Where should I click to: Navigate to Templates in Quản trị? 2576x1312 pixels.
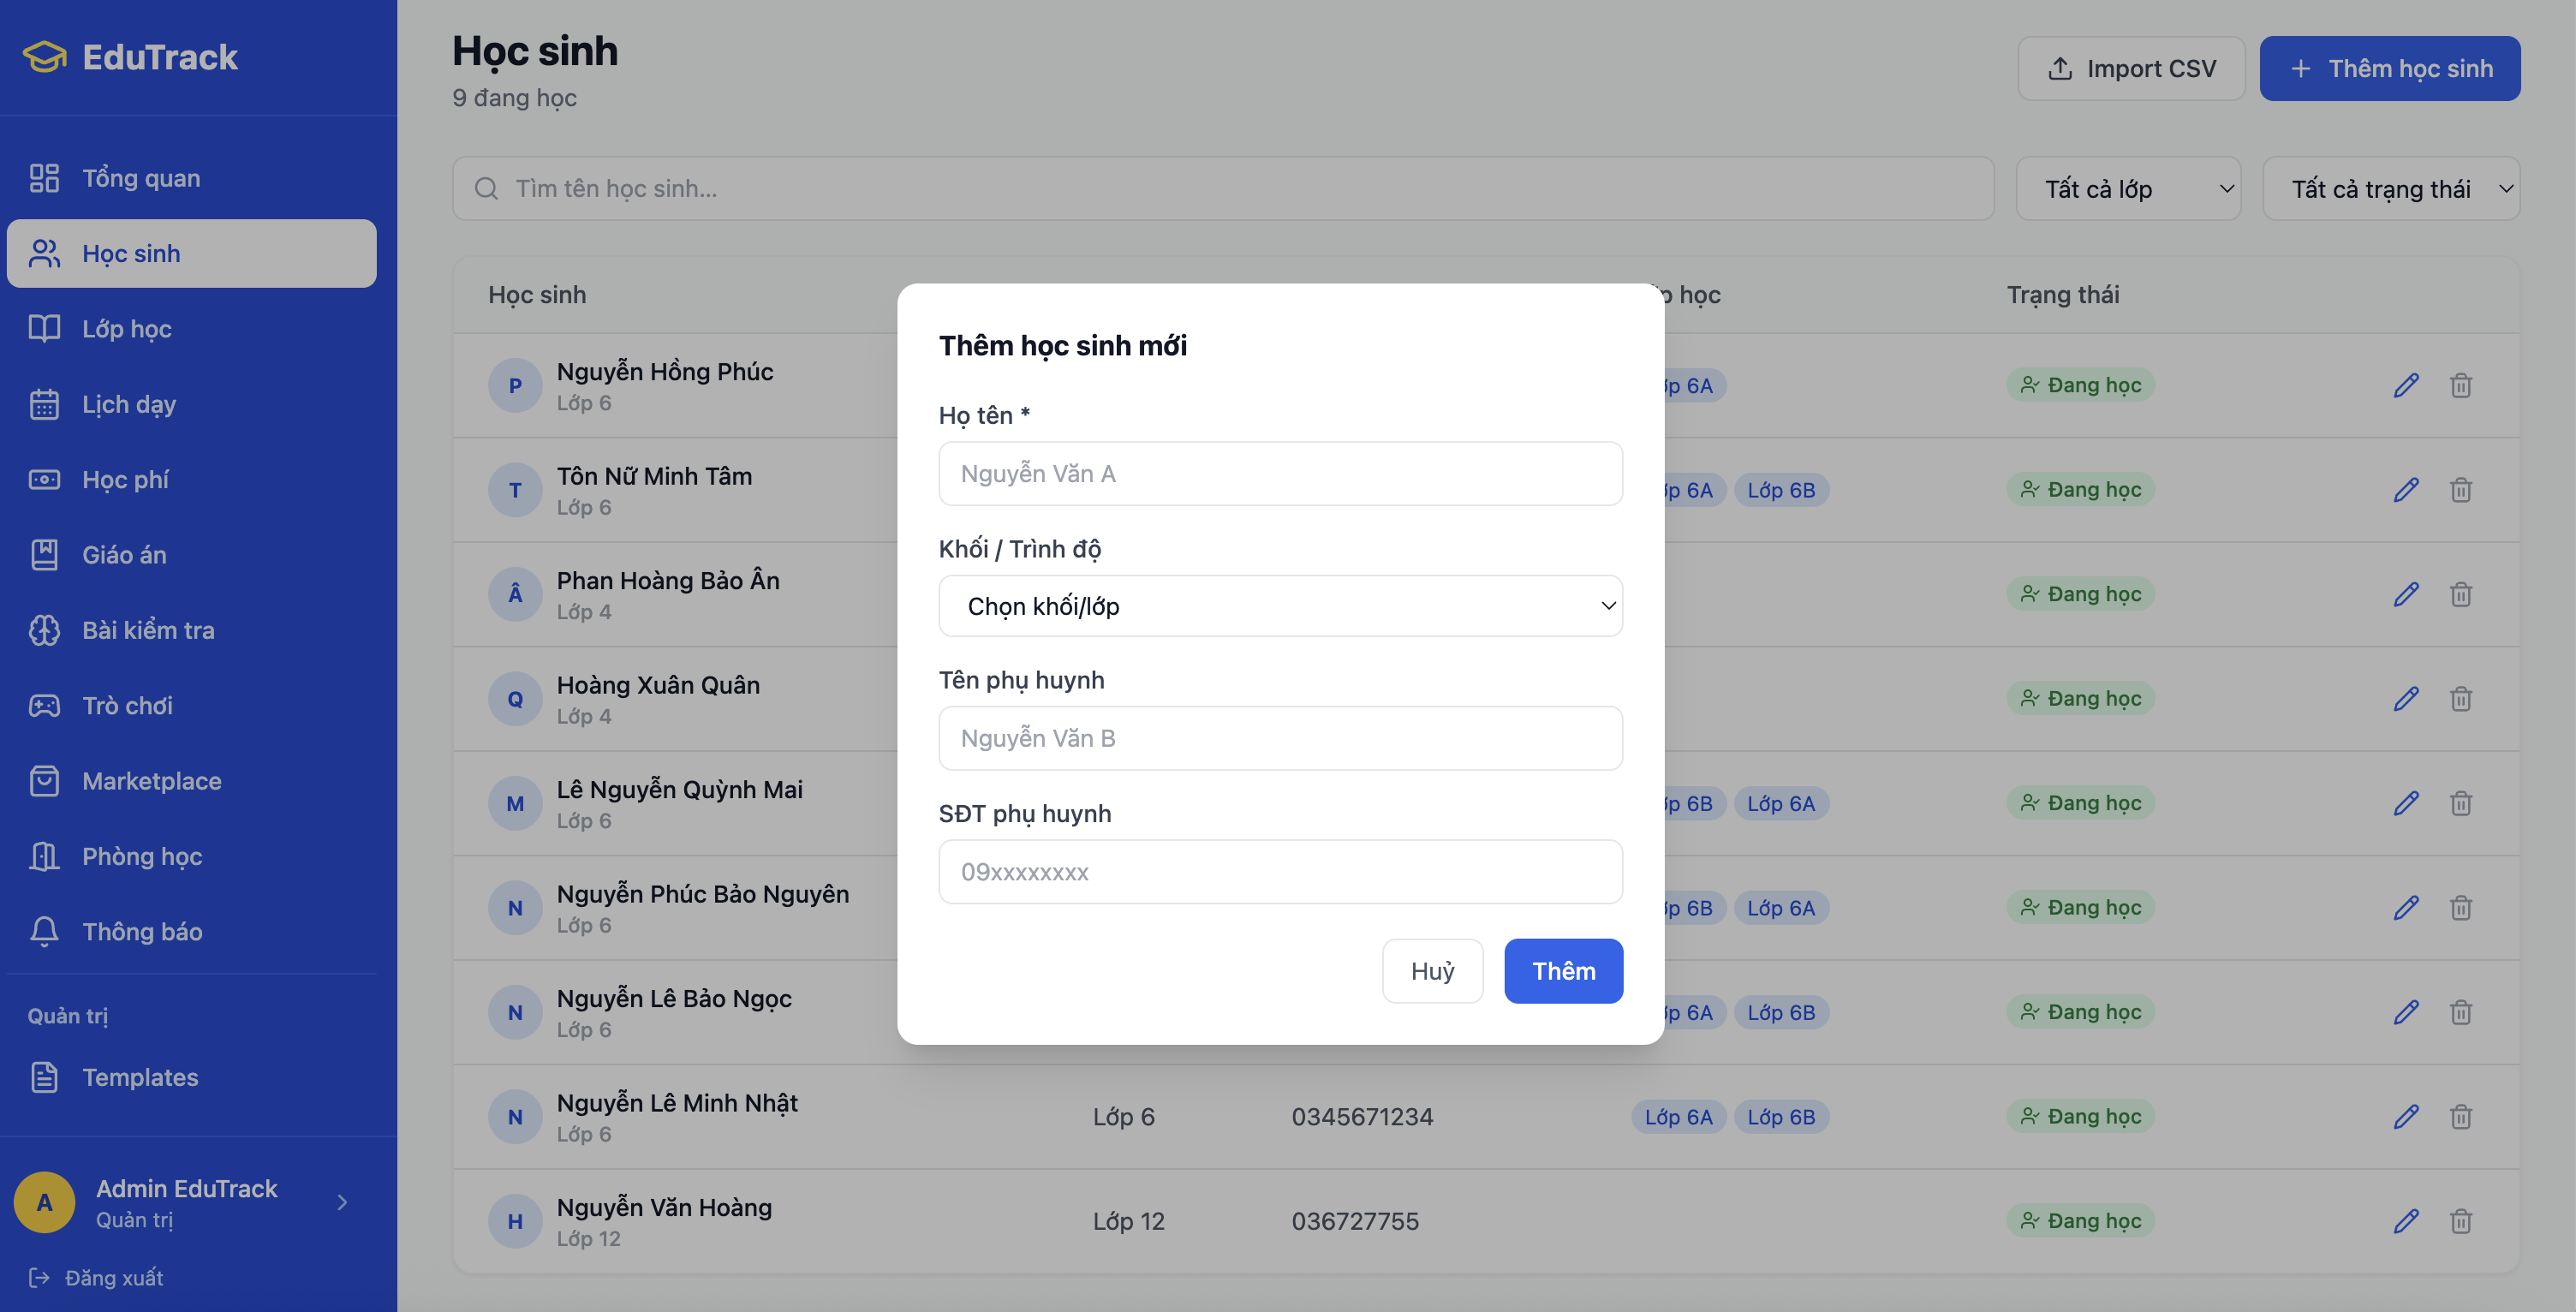(x=140, y=1077)
